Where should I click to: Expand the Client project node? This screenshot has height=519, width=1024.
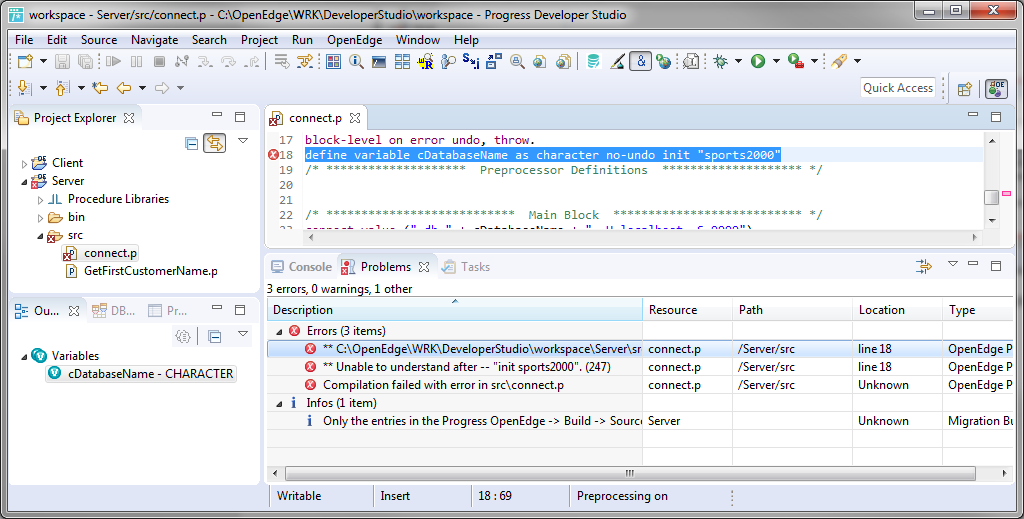pyautogui.click(x=25, y=164)
